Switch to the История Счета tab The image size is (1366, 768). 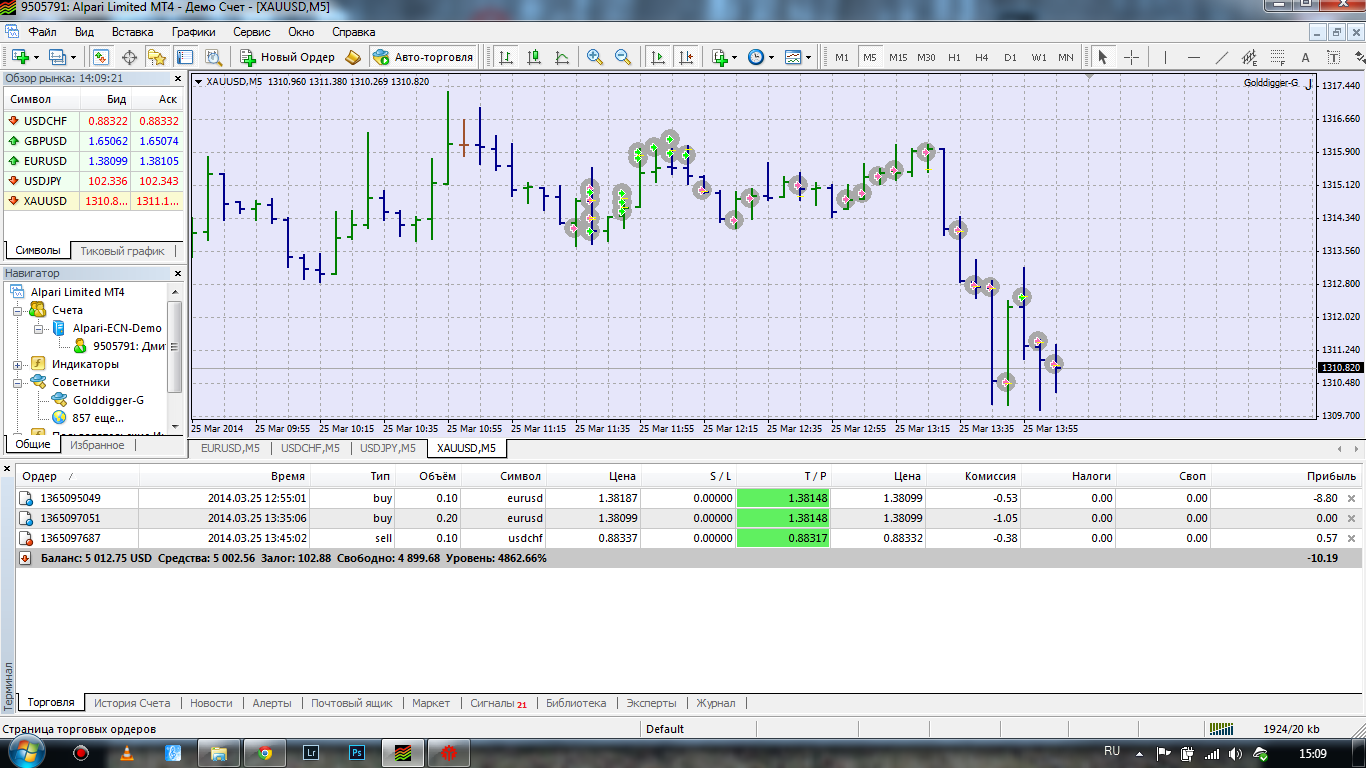(132, 703)
